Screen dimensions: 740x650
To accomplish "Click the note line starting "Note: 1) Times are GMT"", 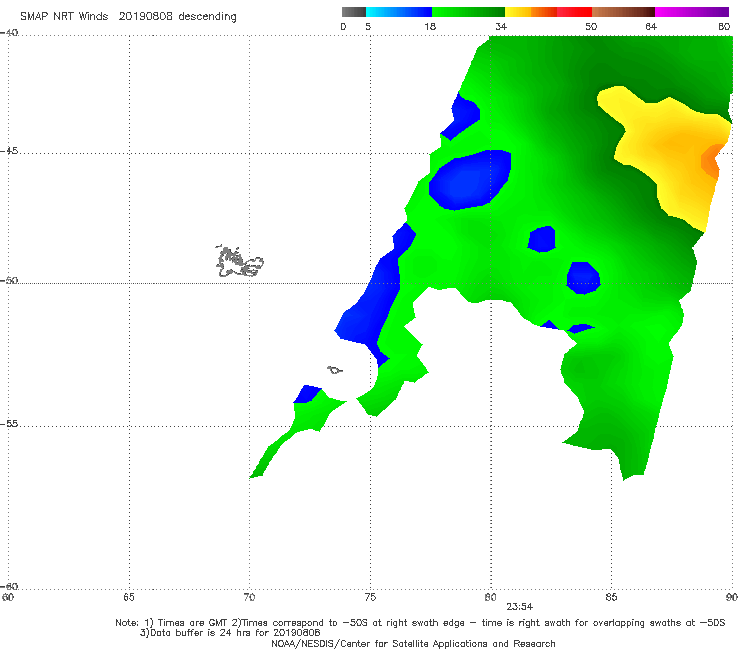I will pyautogui.click(x=420, y=623).
